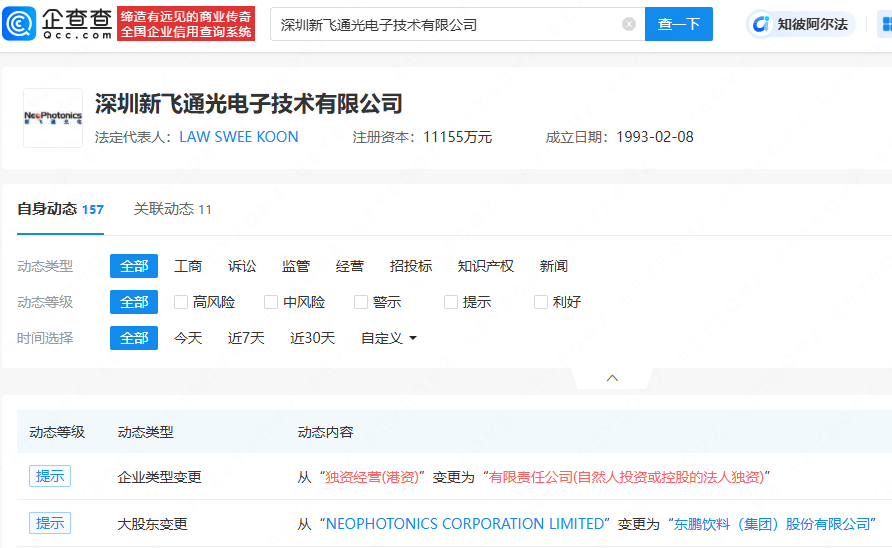Click the 动态等级 column header
Viewport: 892px width, 548px height.
click(x=57, y=432)
